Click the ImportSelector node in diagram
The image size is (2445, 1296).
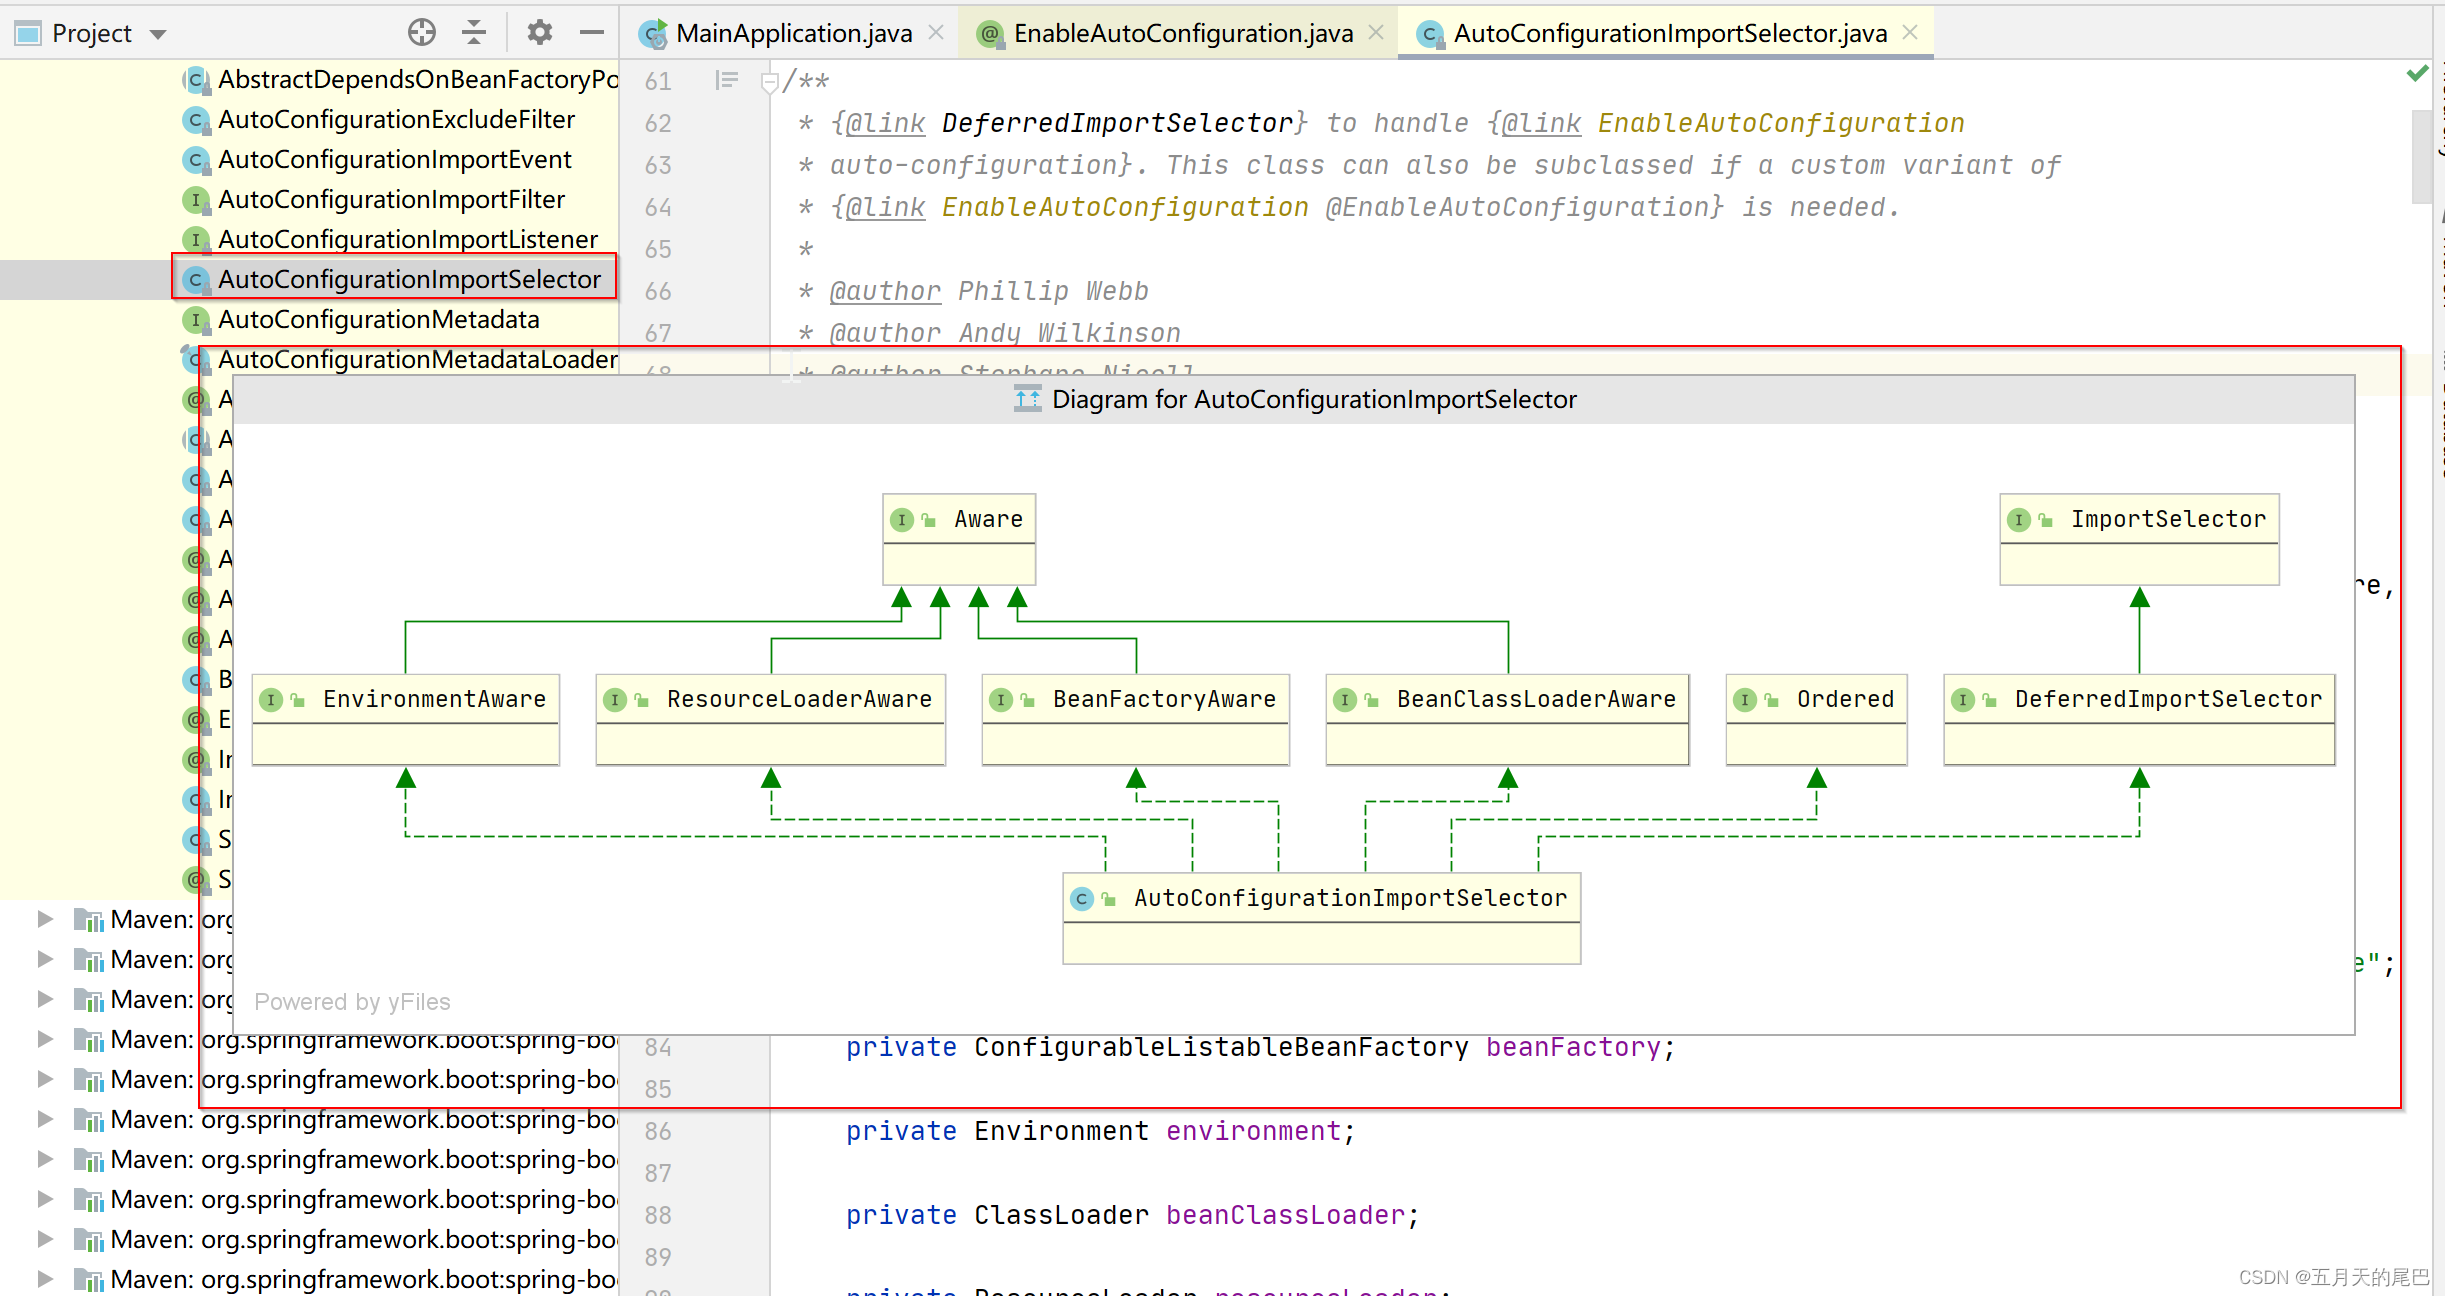(x=2139, y=539)
